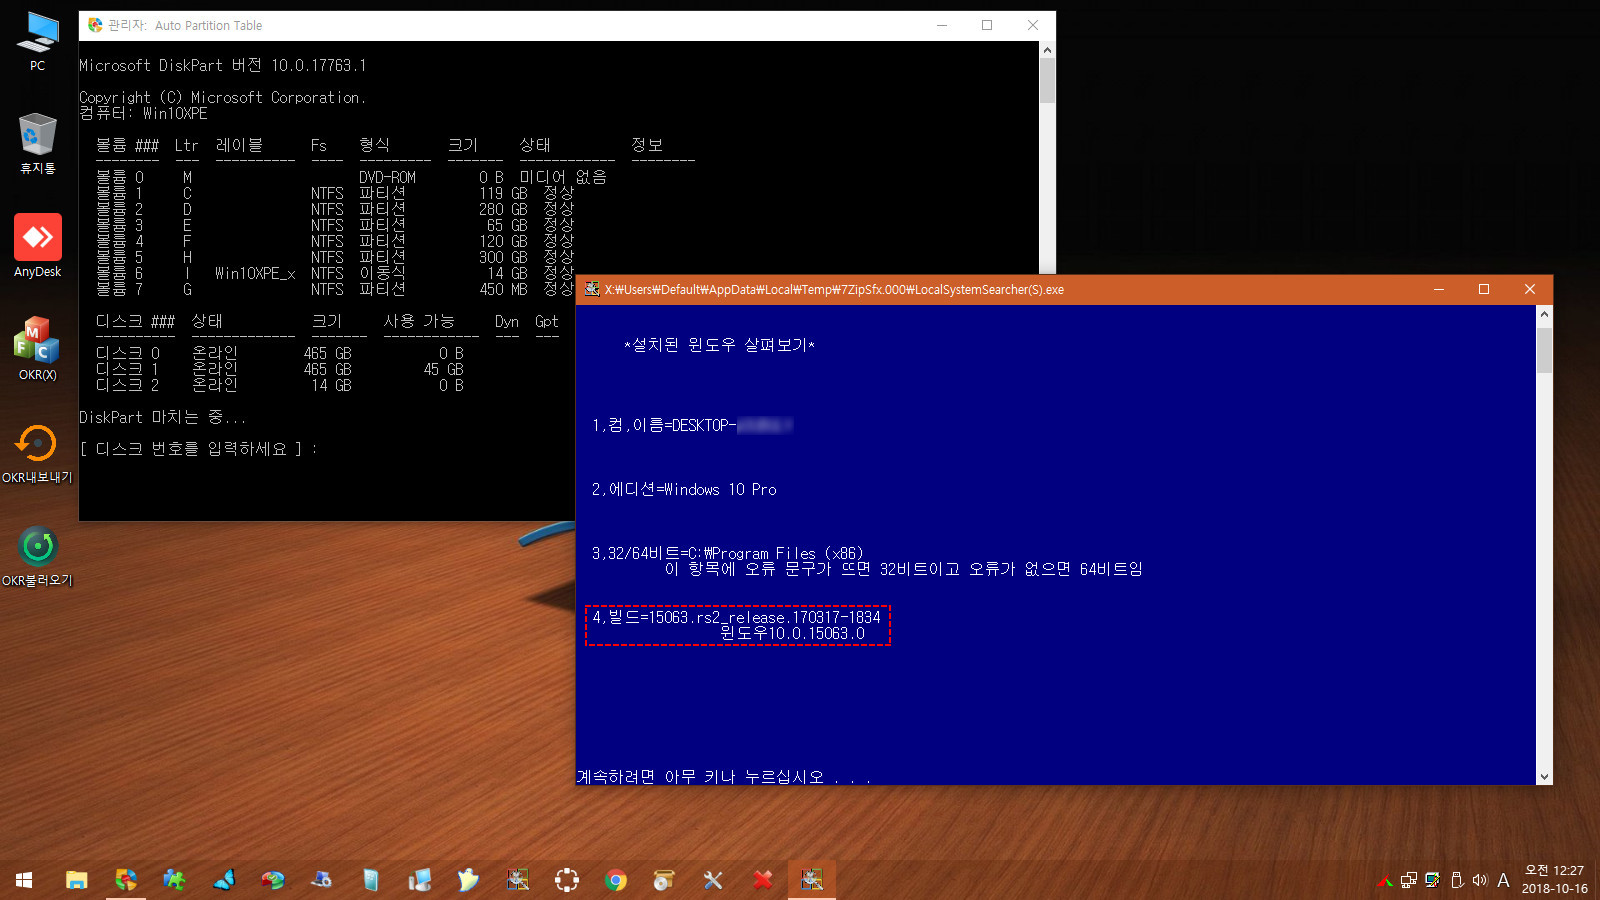Click the '45 GB' free space value
Screen dimensions: 1600x900
(443, 369)
